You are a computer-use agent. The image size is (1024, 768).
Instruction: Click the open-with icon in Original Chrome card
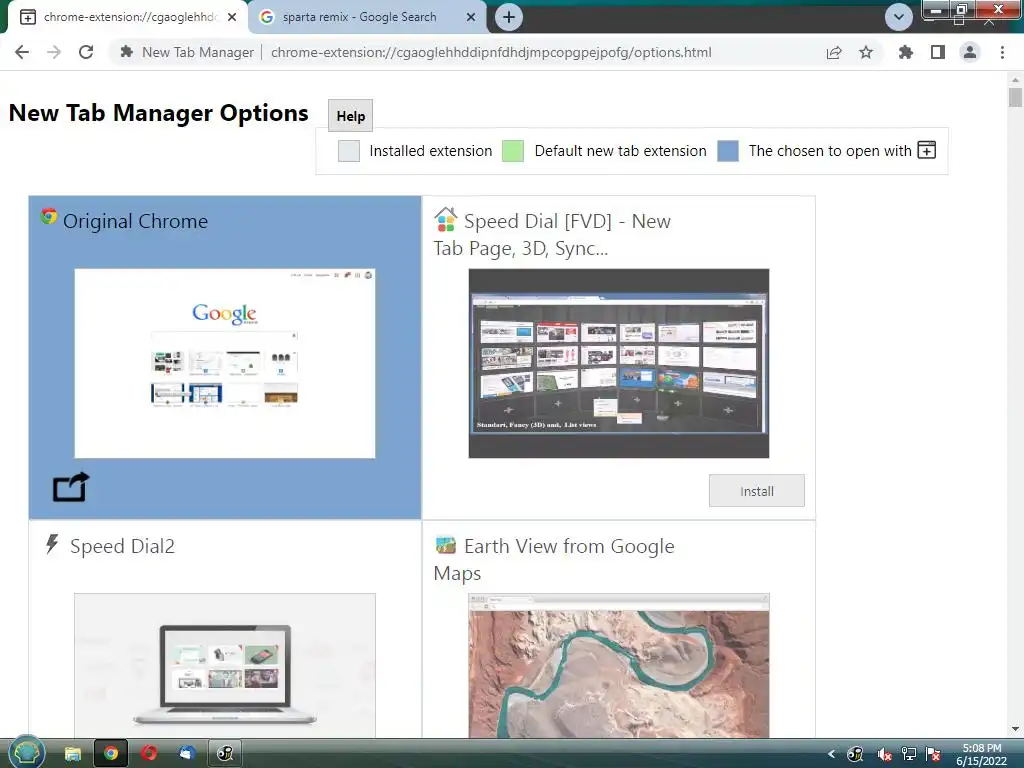(71, 487)
